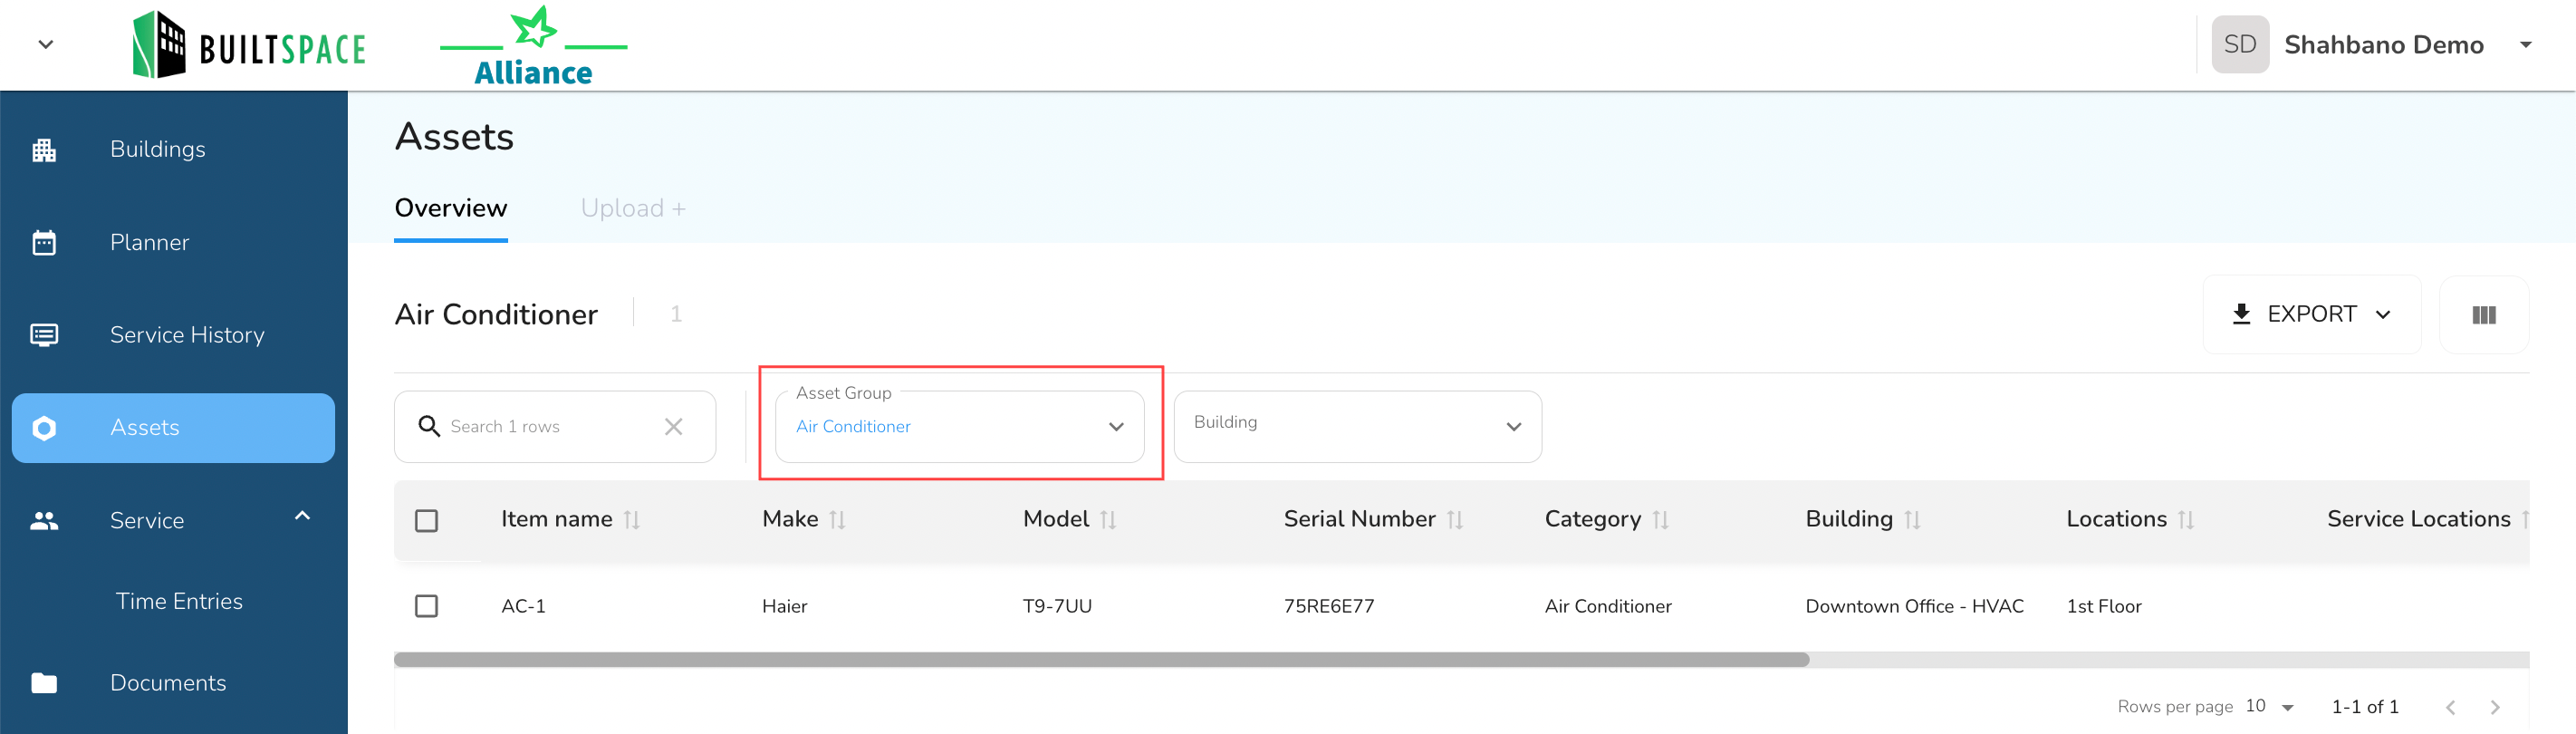This screenshot has height=734, width=2576.
Task: Sort by Model column arrows
Action: click(1108, 520)
